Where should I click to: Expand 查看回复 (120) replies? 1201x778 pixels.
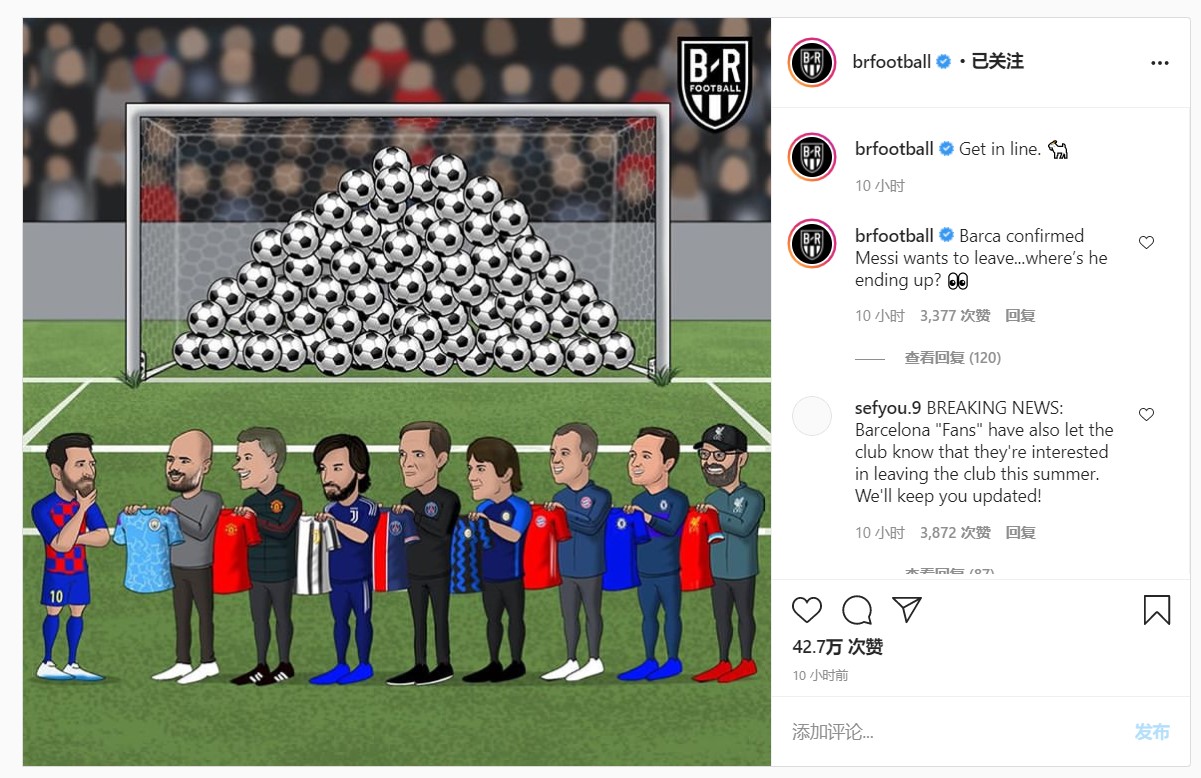click(952, 358)
